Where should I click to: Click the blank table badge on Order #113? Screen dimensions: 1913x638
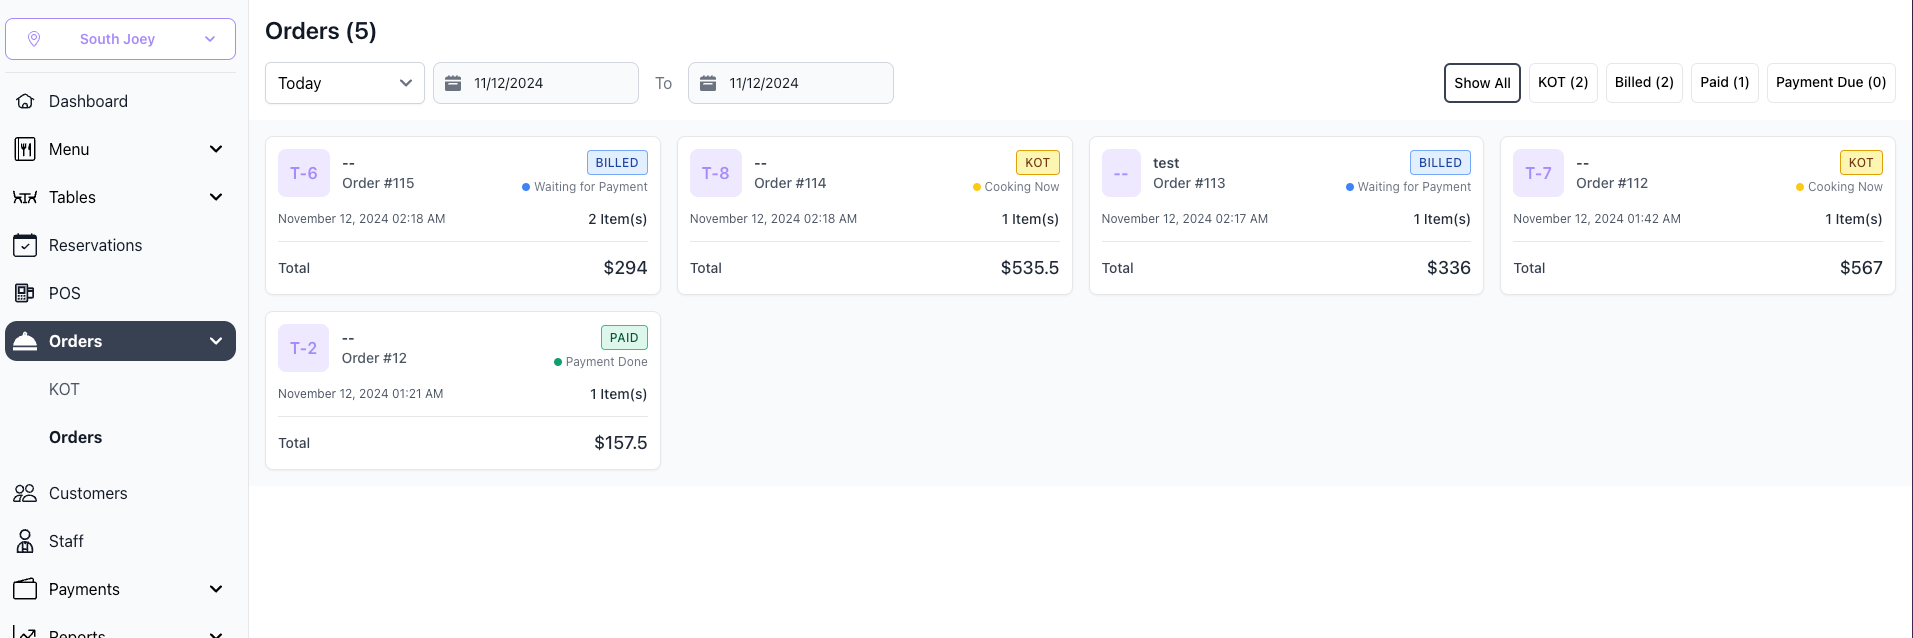pyautogui.click(x=1121, y=173)
